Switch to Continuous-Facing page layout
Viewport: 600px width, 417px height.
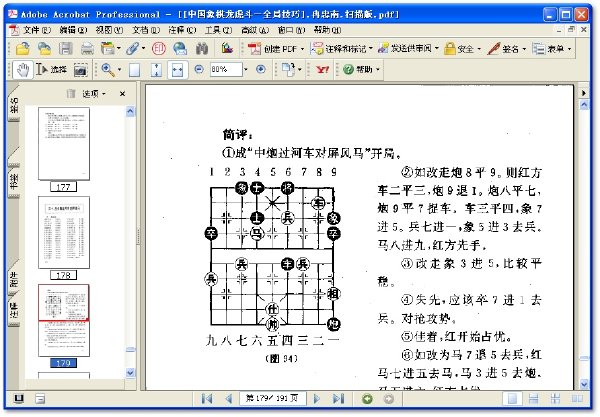coord(555,399)
